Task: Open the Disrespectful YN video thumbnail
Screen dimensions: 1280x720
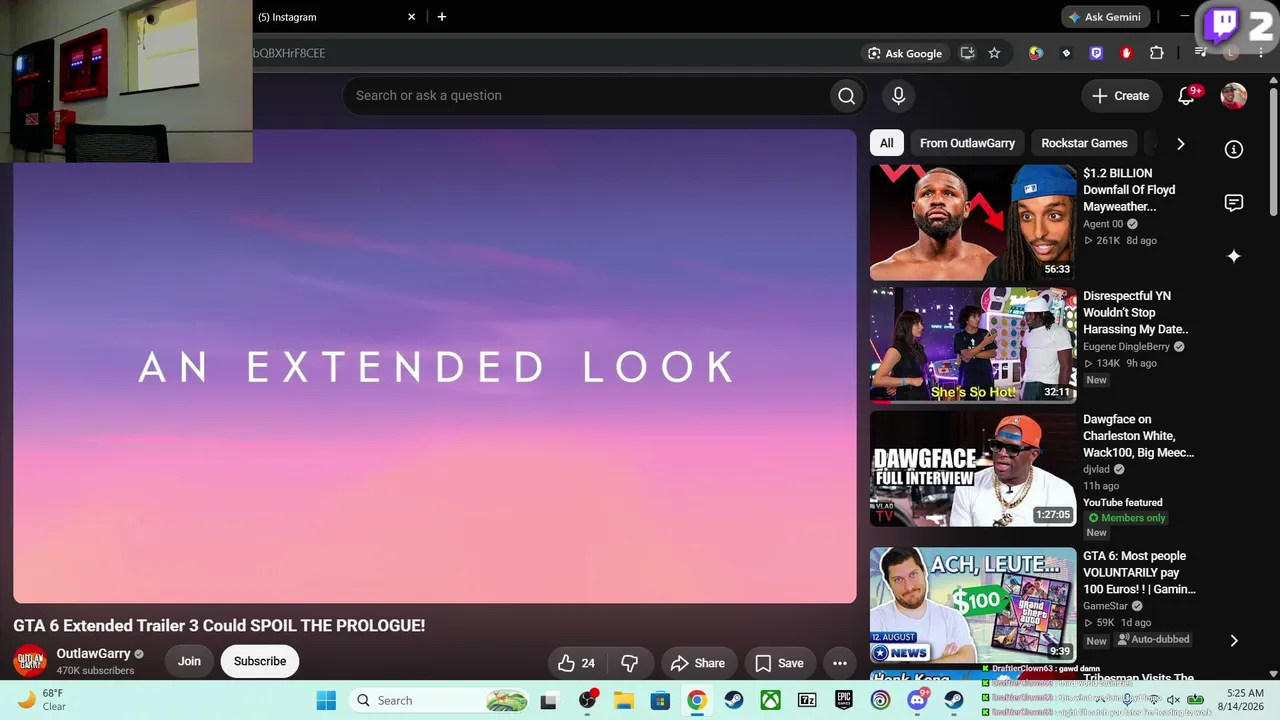Action: click(x=973, y=345)
